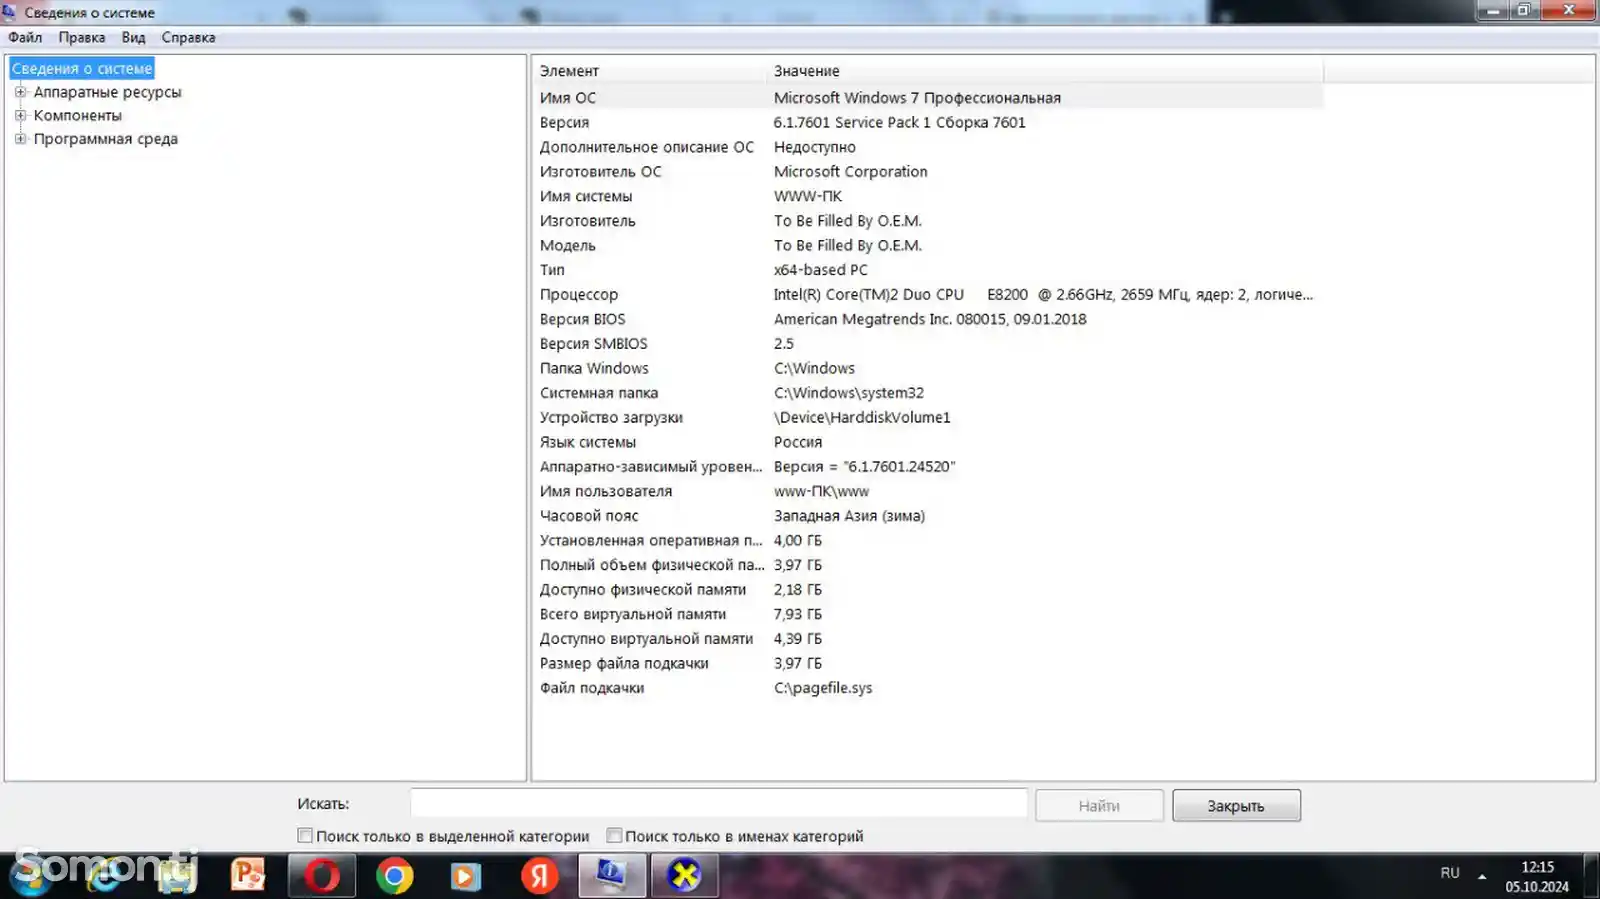Select the Имя пользователя row
This screenshot has width=1600, height=899.
pos(928,491)
